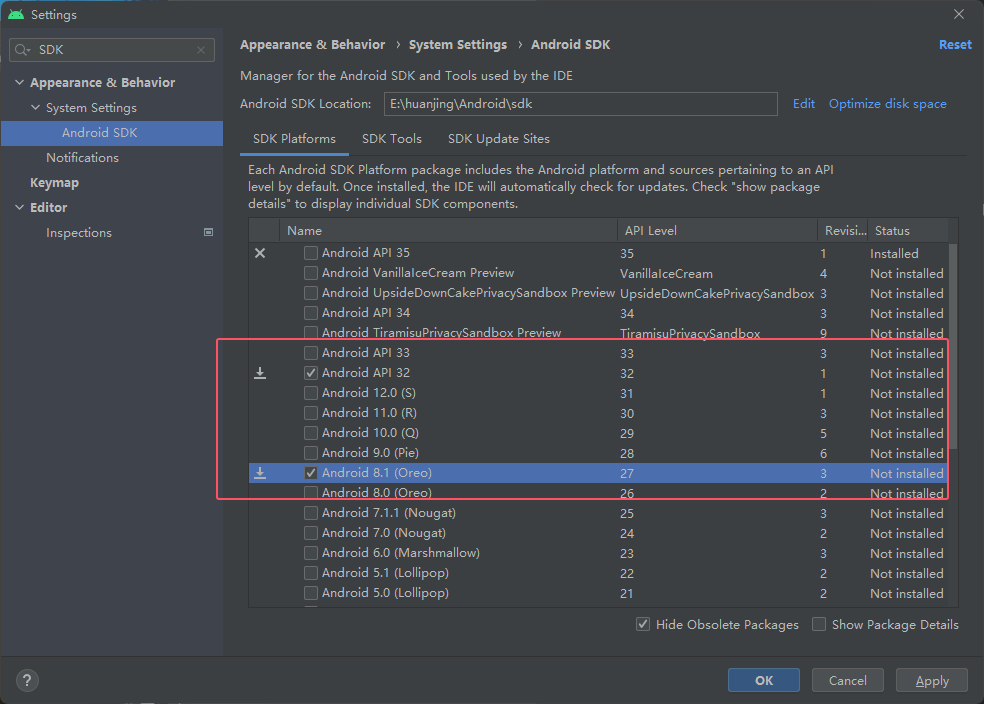This screenshot has width=984, height=704.
Task: Check Android 9.0 (Pie) checkbox
Action: 311,452
